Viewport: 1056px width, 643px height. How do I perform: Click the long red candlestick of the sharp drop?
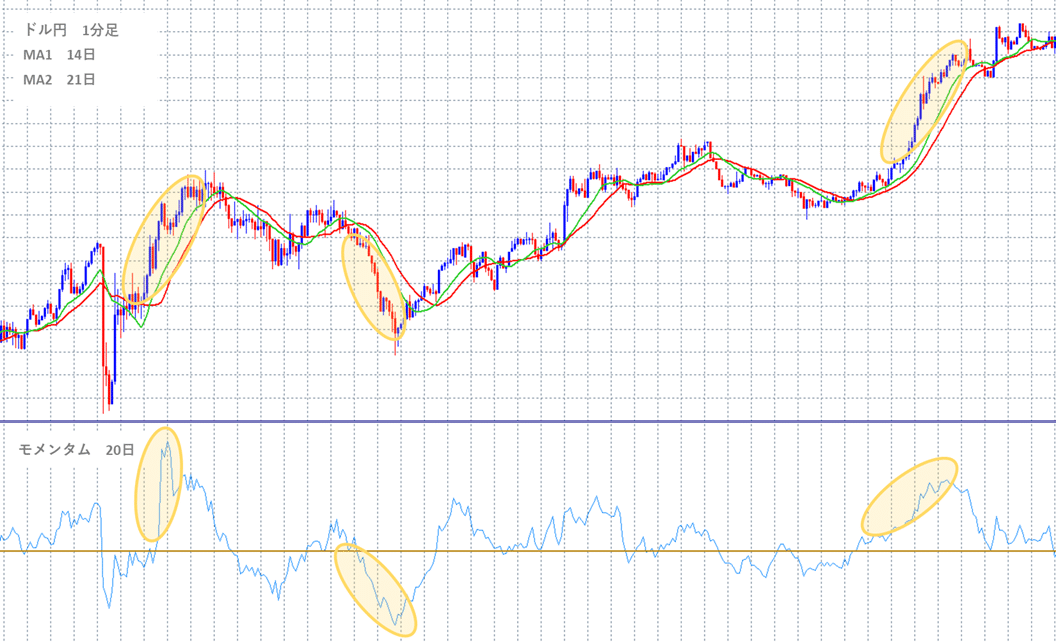pos(103,320)
